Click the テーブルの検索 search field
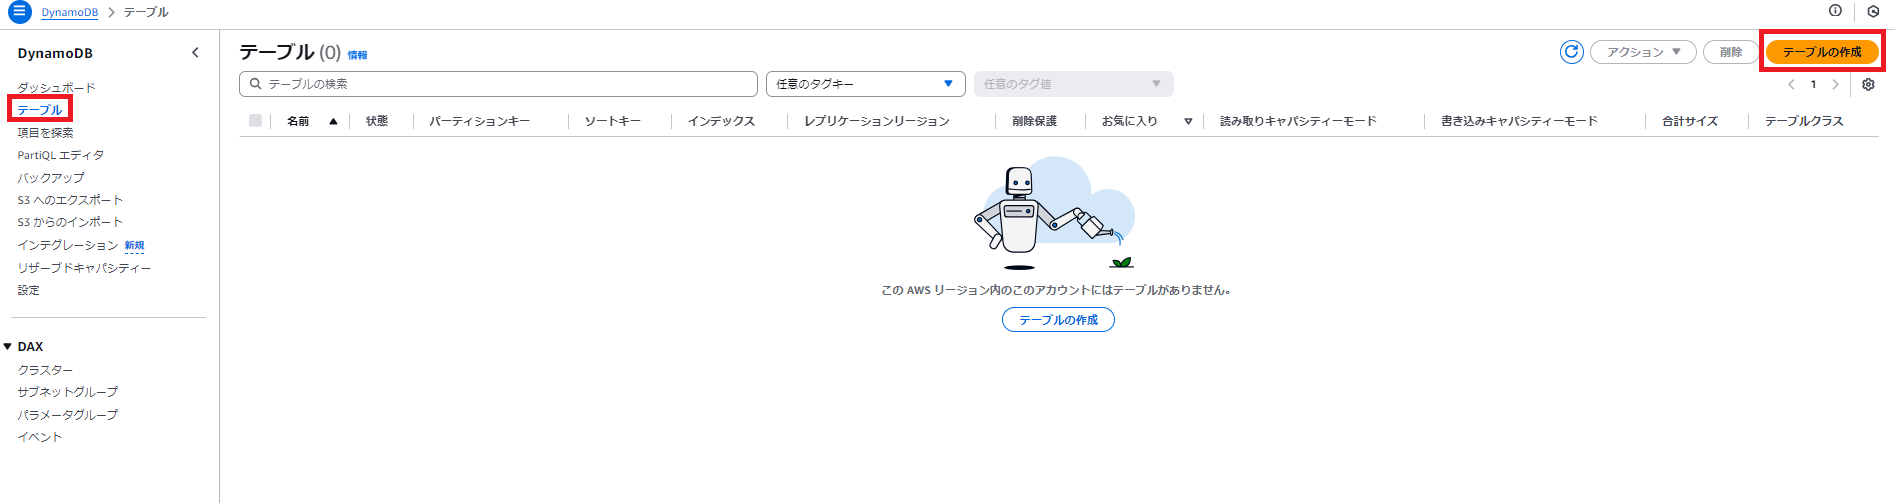The image size is (1895, 503). pos(498,84)
